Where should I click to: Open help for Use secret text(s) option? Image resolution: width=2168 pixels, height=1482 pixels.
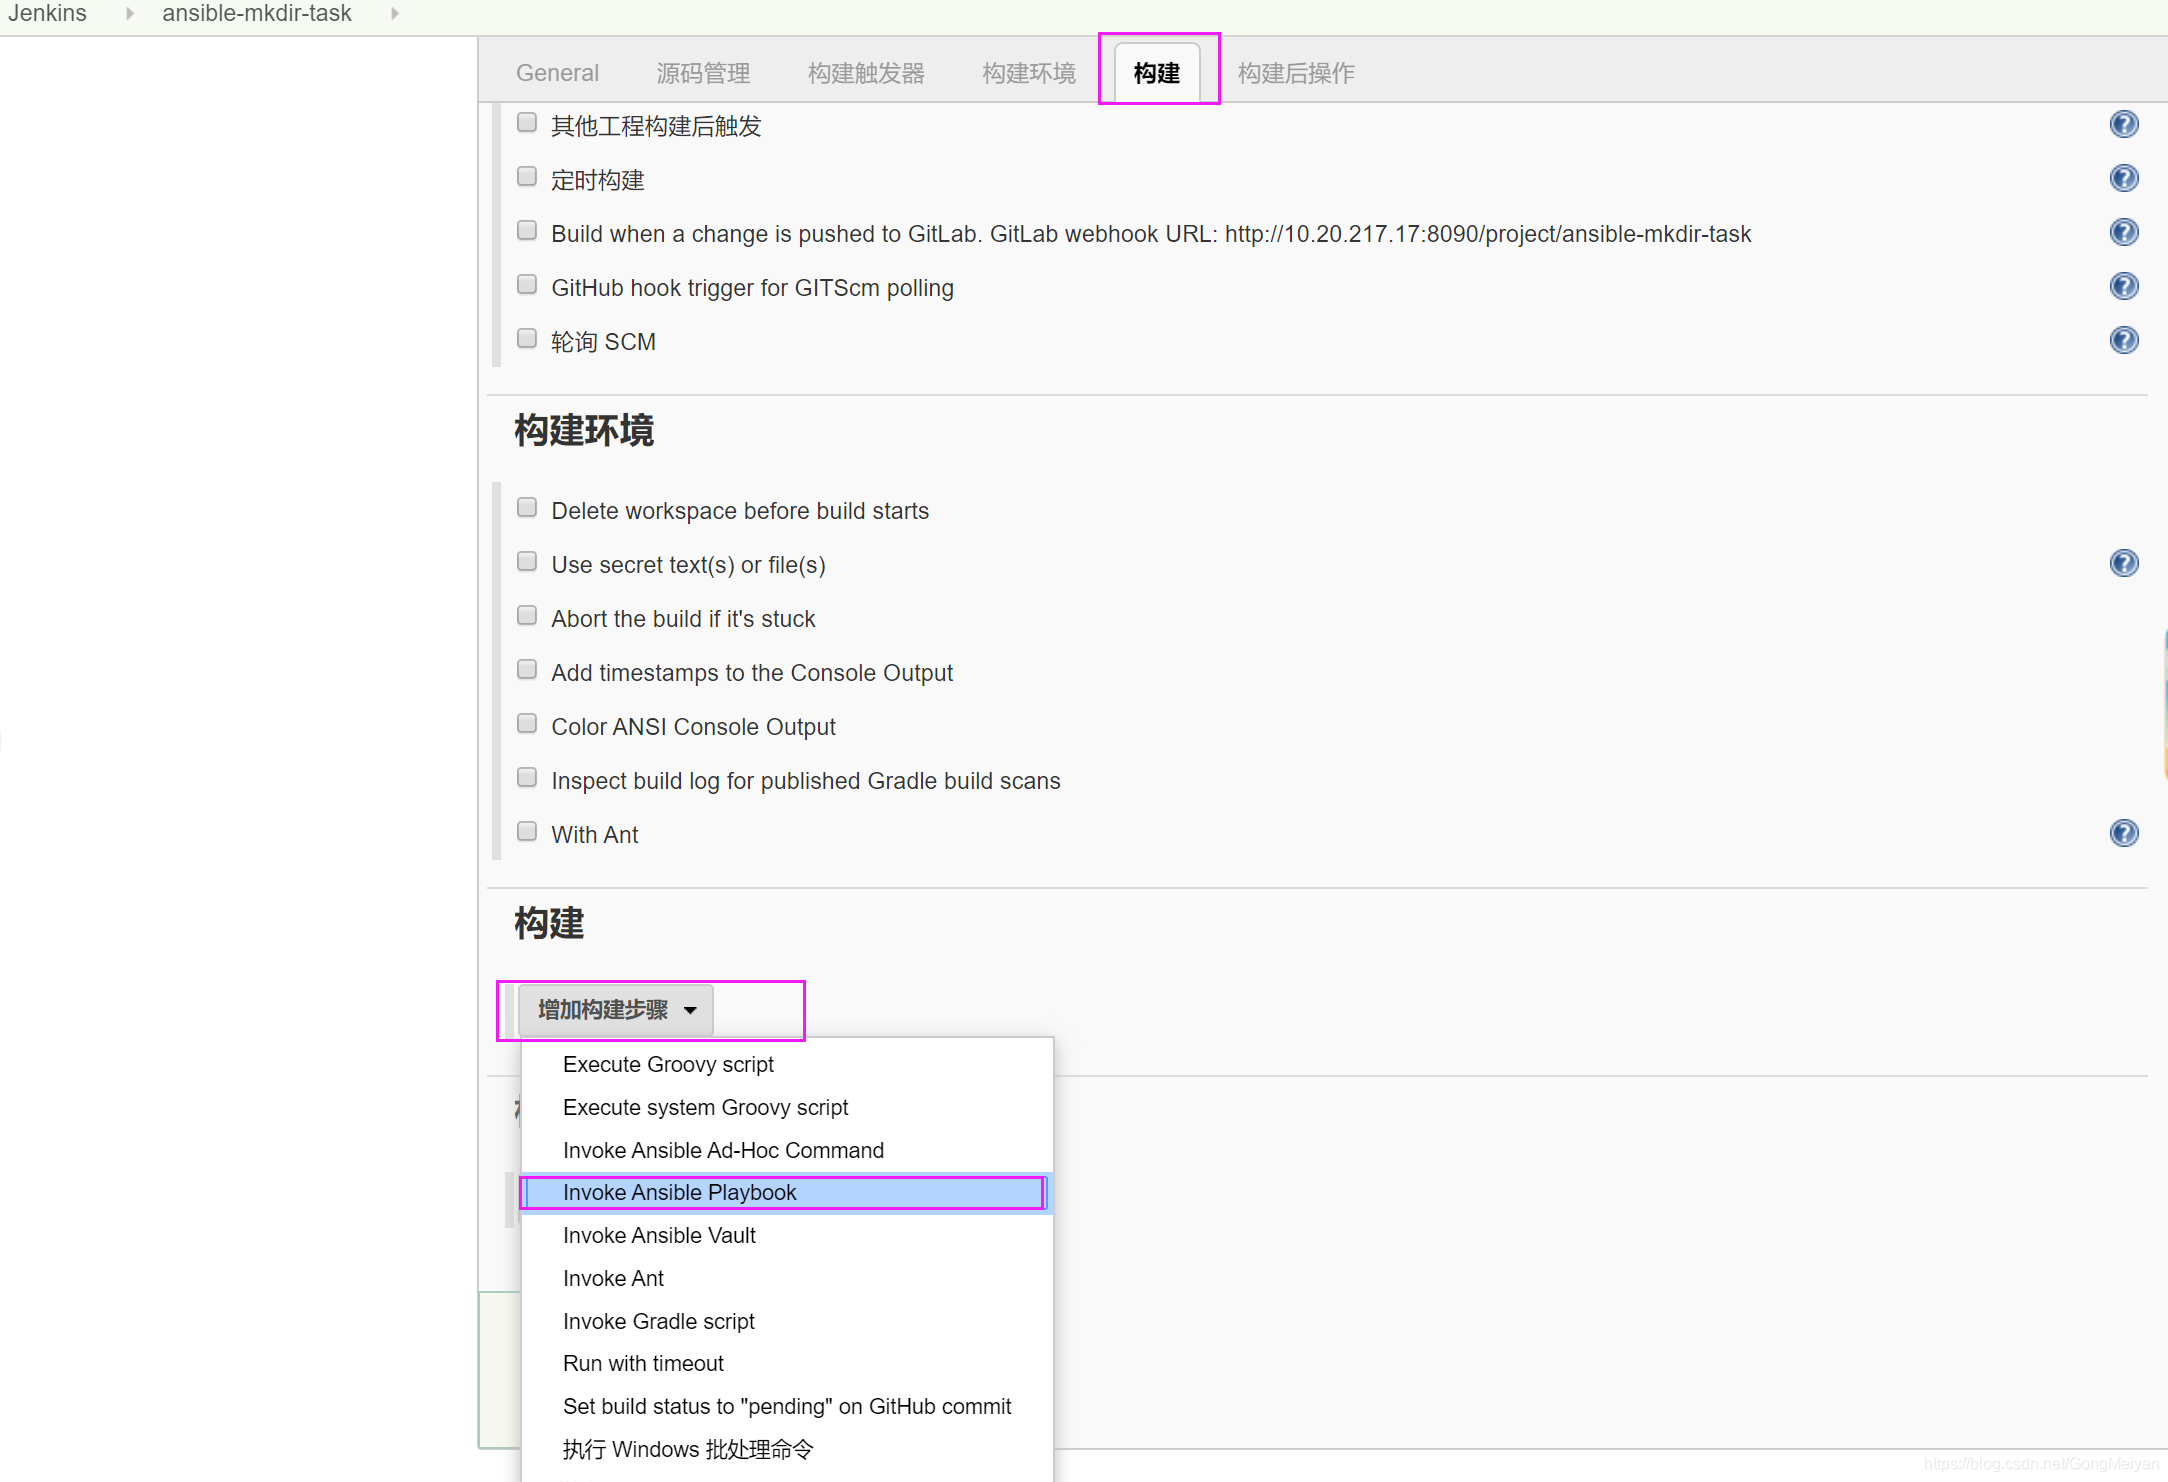tap(2123, 563)
